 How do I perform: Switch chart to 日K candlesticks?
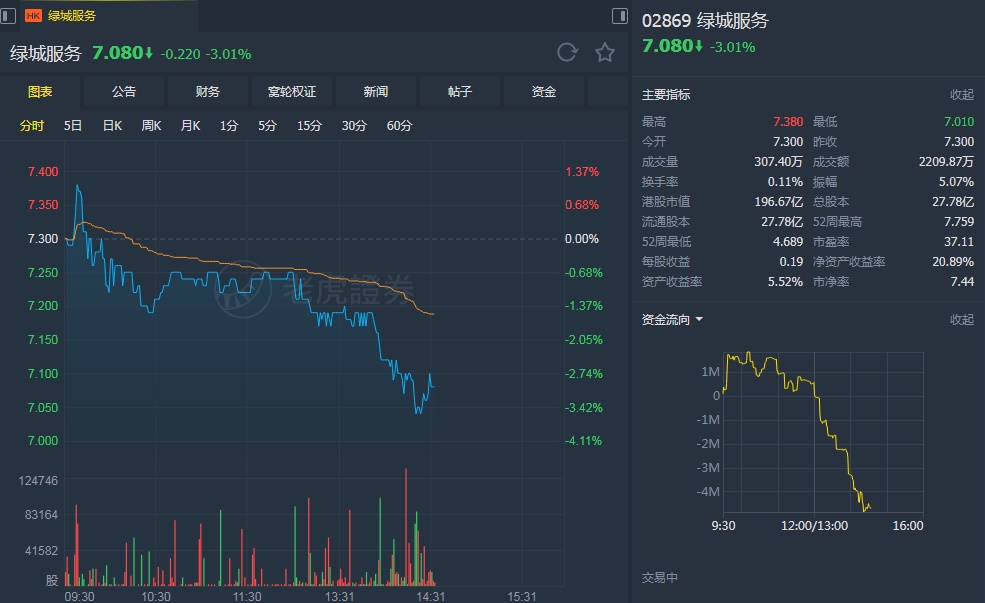click(x=112, y=126)
